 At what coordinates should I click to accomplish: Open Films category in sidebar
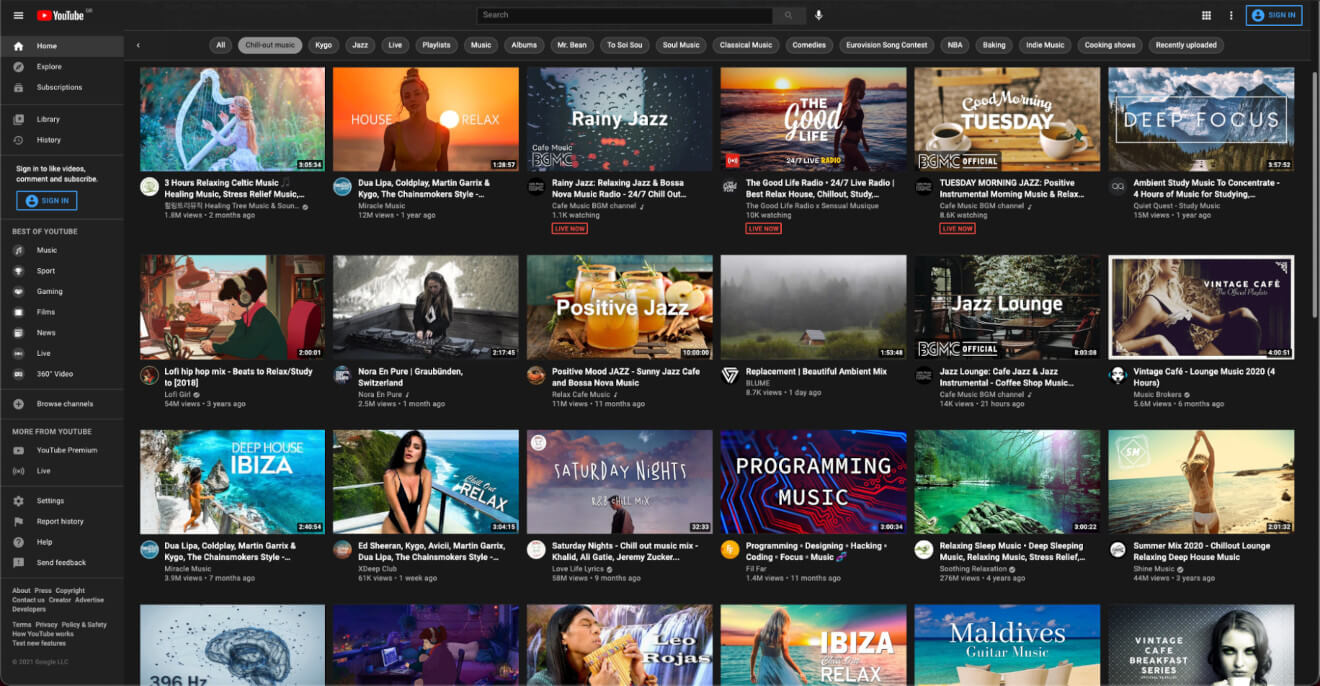point(62,312)
